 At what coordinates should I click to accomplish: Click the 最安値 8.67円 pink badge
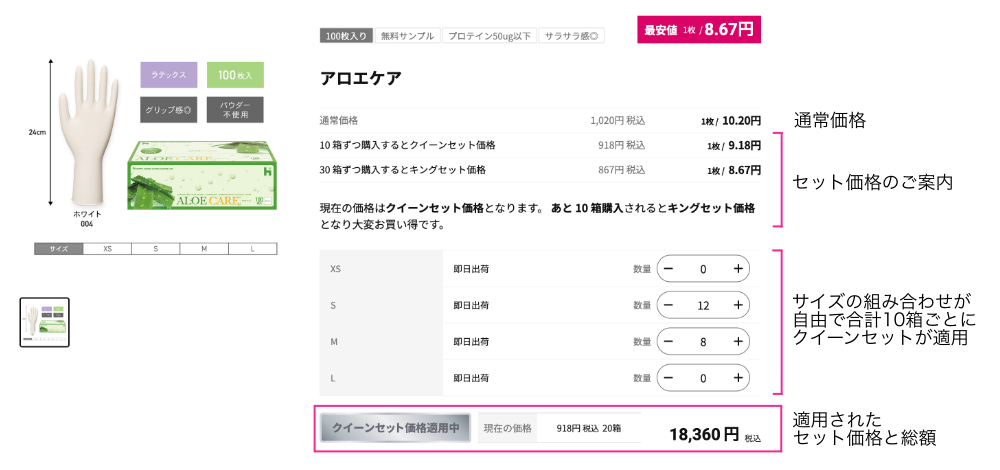(x=699, y=29)
